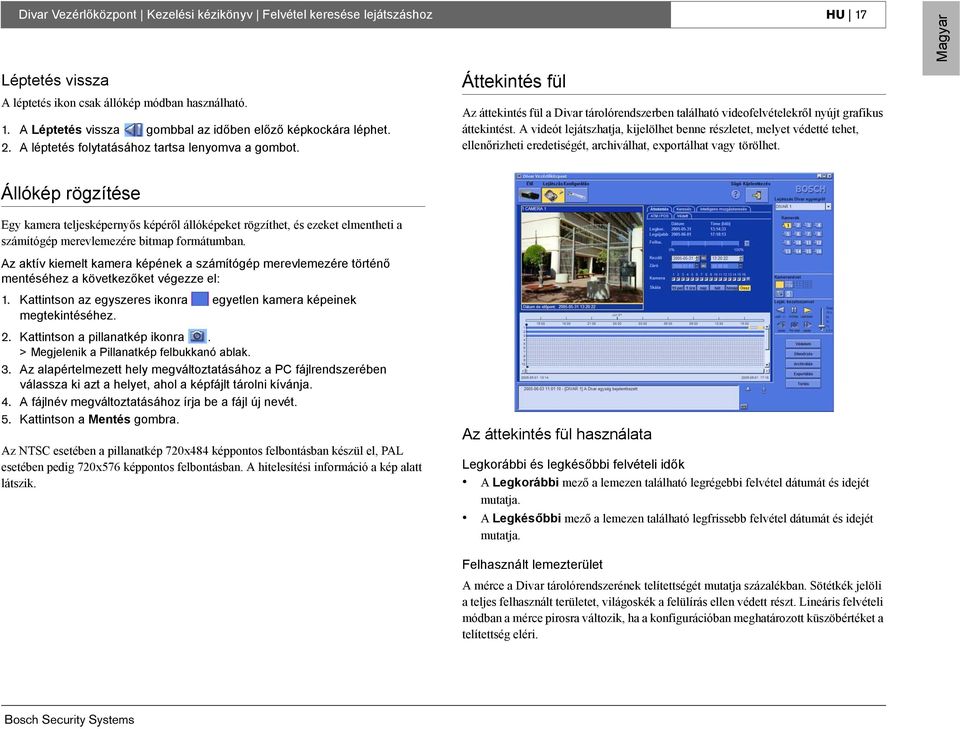Switch to the Áttekintés tab
The height and width of the screenshot is (729, 960).
pos(659,209)
